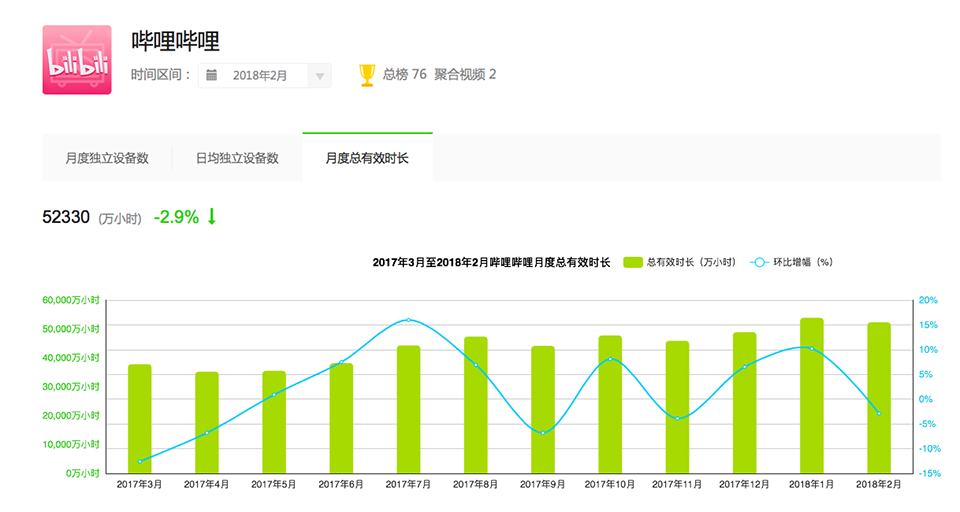Toggle the 总有效时长 green legend swatch

633,262
